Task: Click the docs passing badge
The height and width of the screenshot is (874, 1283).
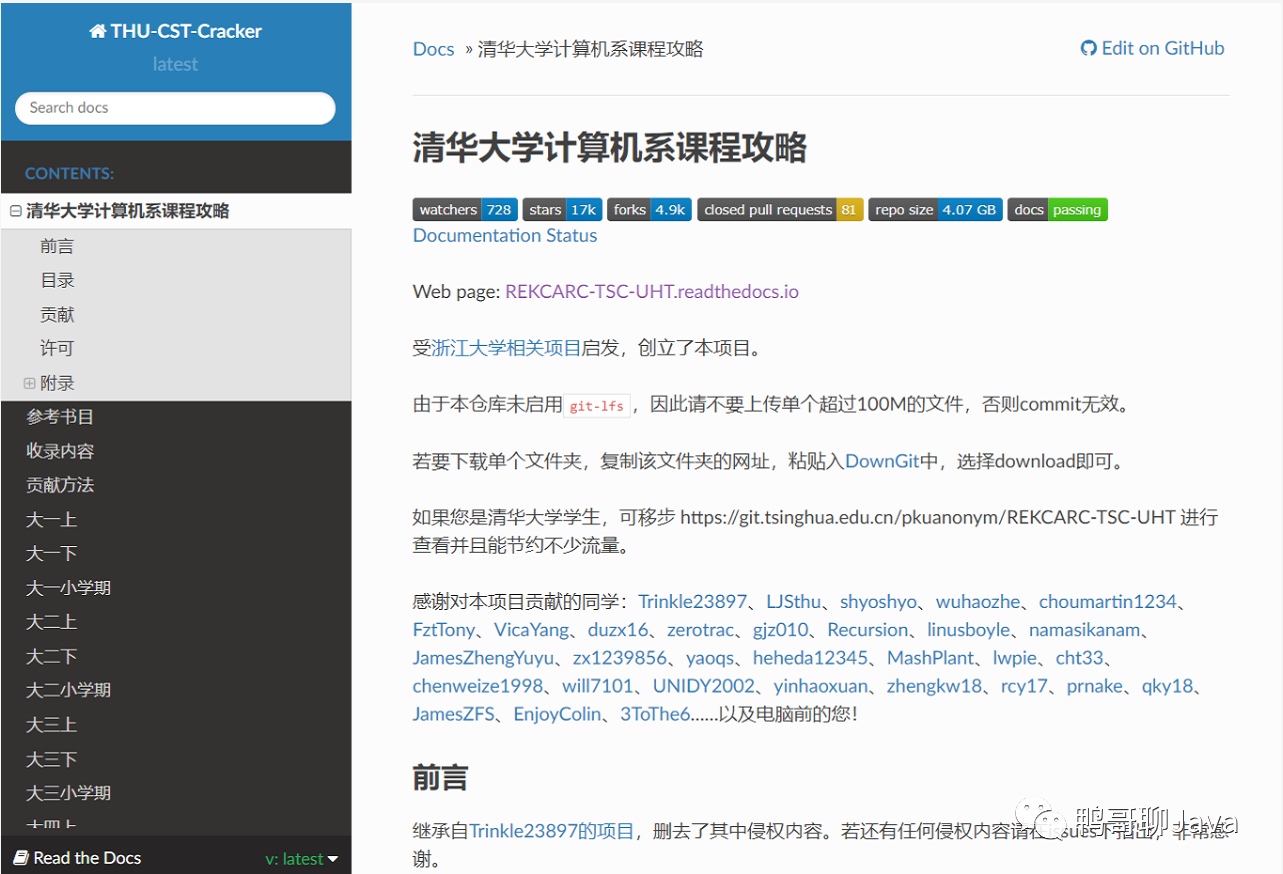Action: (1057, 209)
